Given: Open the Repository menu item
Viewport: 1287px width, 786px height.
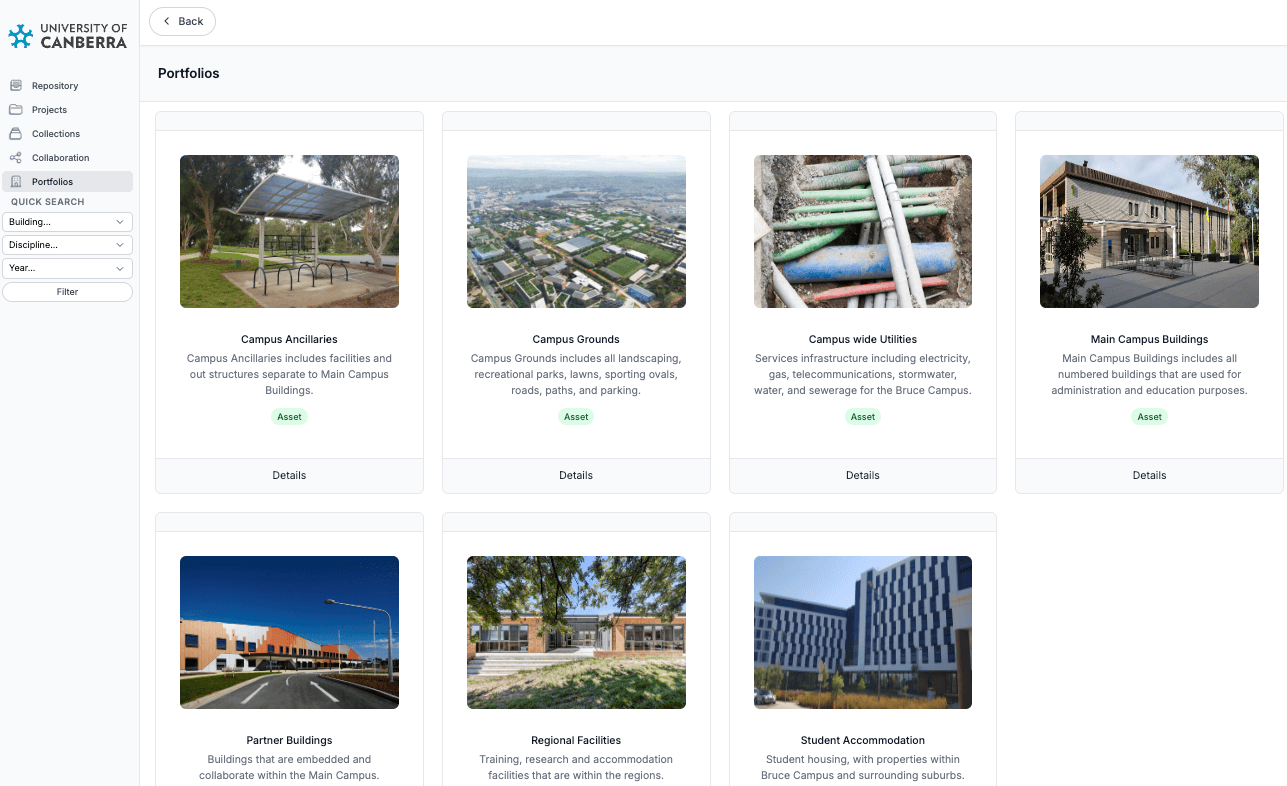Looking at the screenshot, I should [x=68, y=86].
